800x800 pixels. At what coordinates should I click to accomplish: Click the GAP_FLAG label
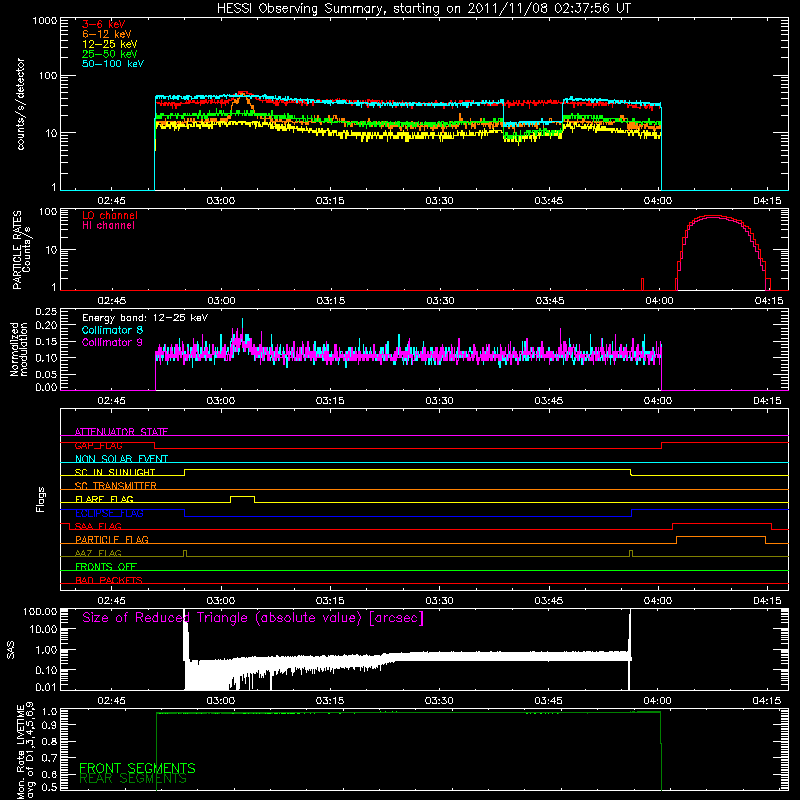[x=98, y=445]
